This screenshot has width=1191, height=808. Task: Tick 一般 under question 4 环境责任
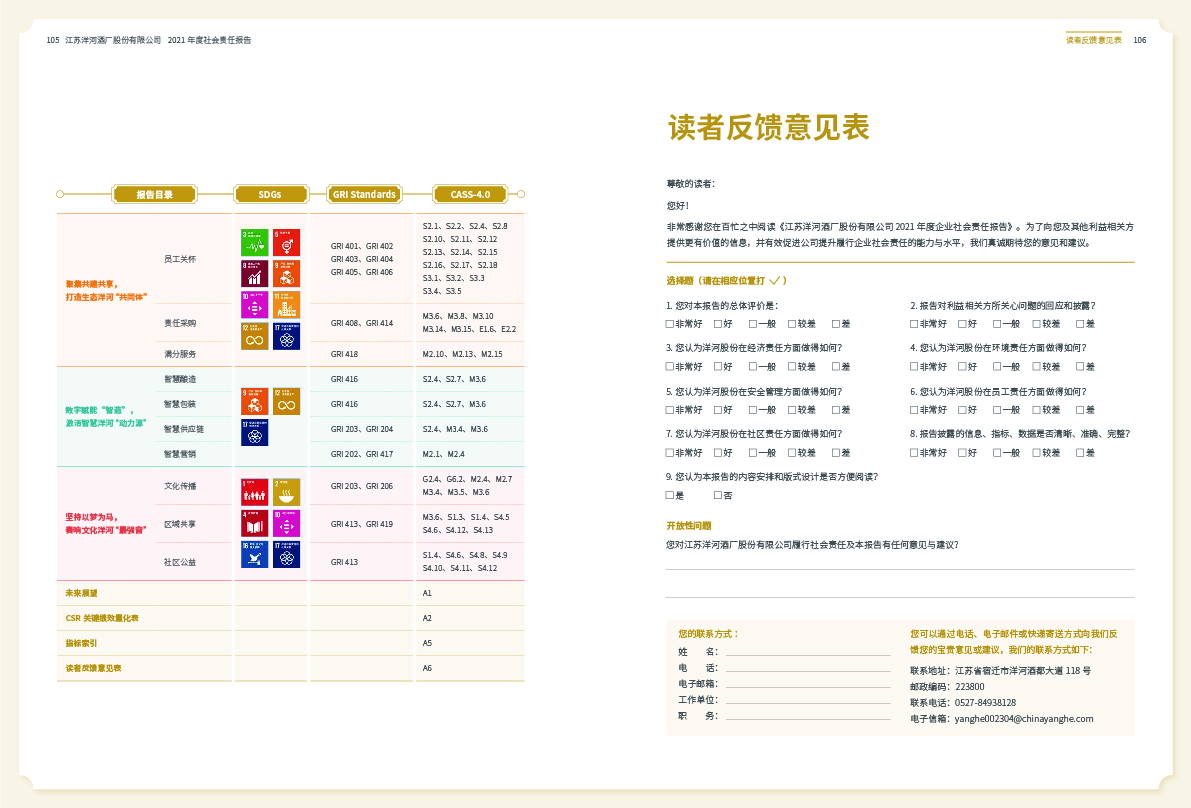[997, 367]
